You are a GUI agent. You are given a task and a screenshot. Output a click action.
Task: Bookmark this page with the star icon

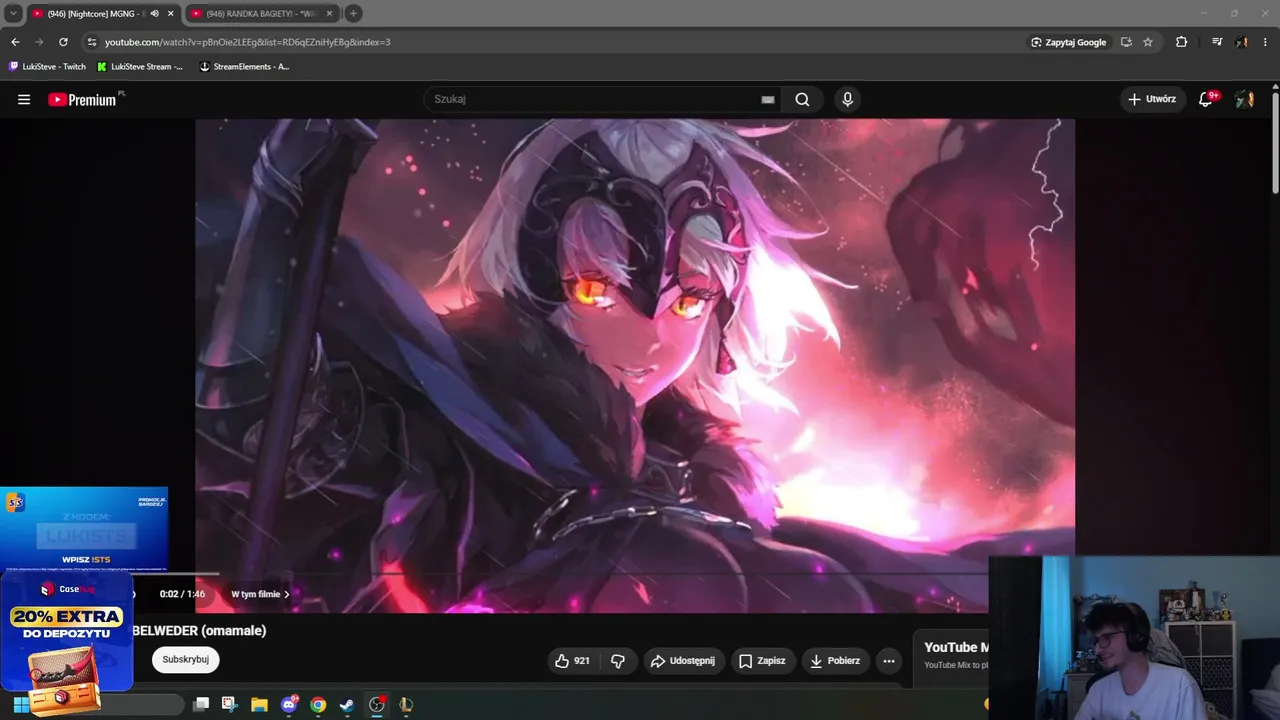click(1148, 42)
